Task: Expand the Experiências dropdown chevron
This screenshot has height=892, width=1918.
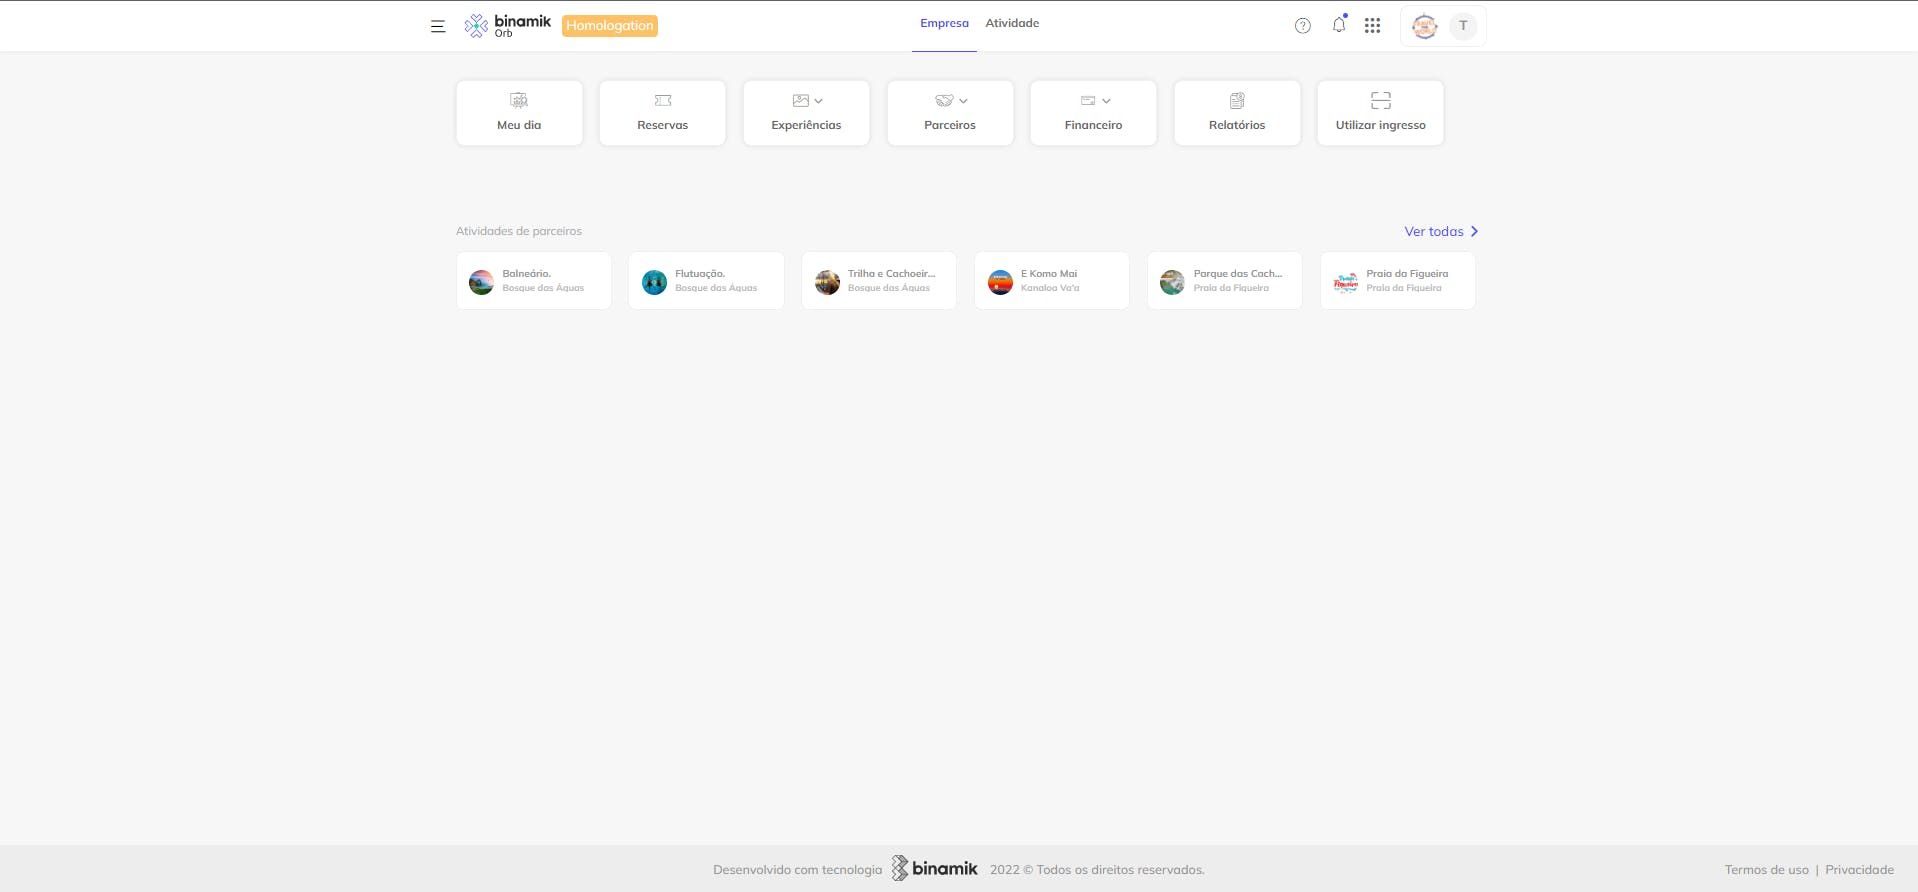Action: click(x=819, y=101)
